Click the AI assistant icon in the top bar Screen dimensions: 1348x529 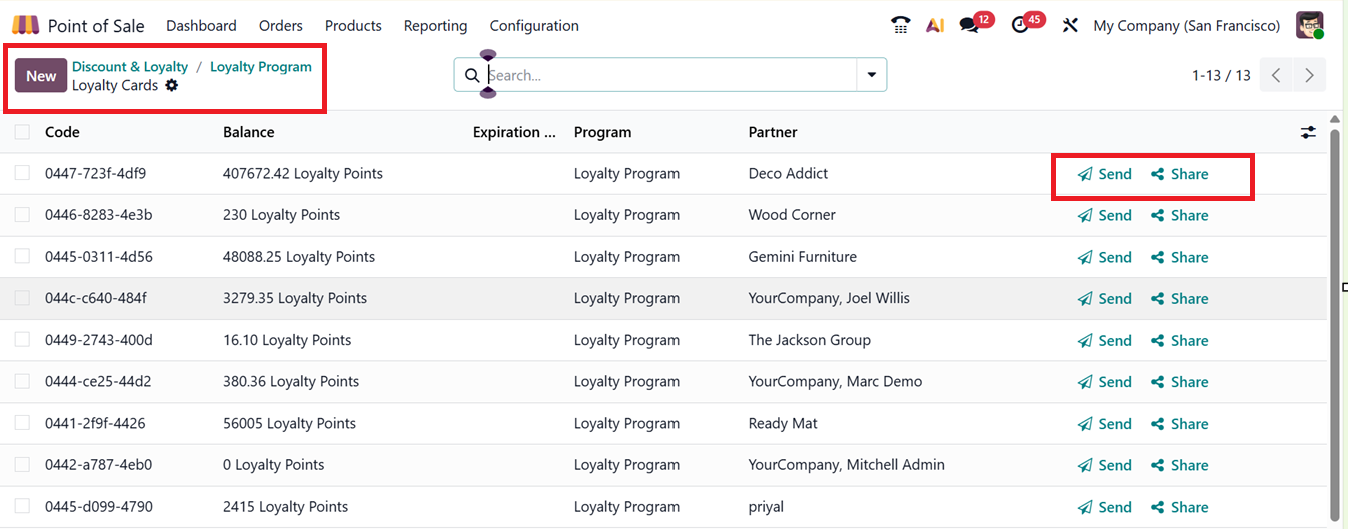[935, 26]
